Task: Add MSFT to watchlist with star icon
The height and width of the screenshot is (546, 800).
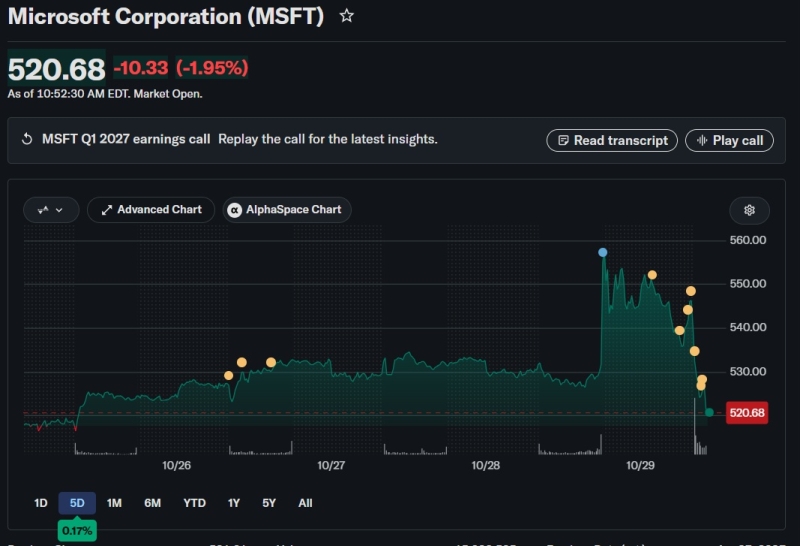Action: (346, 16)
